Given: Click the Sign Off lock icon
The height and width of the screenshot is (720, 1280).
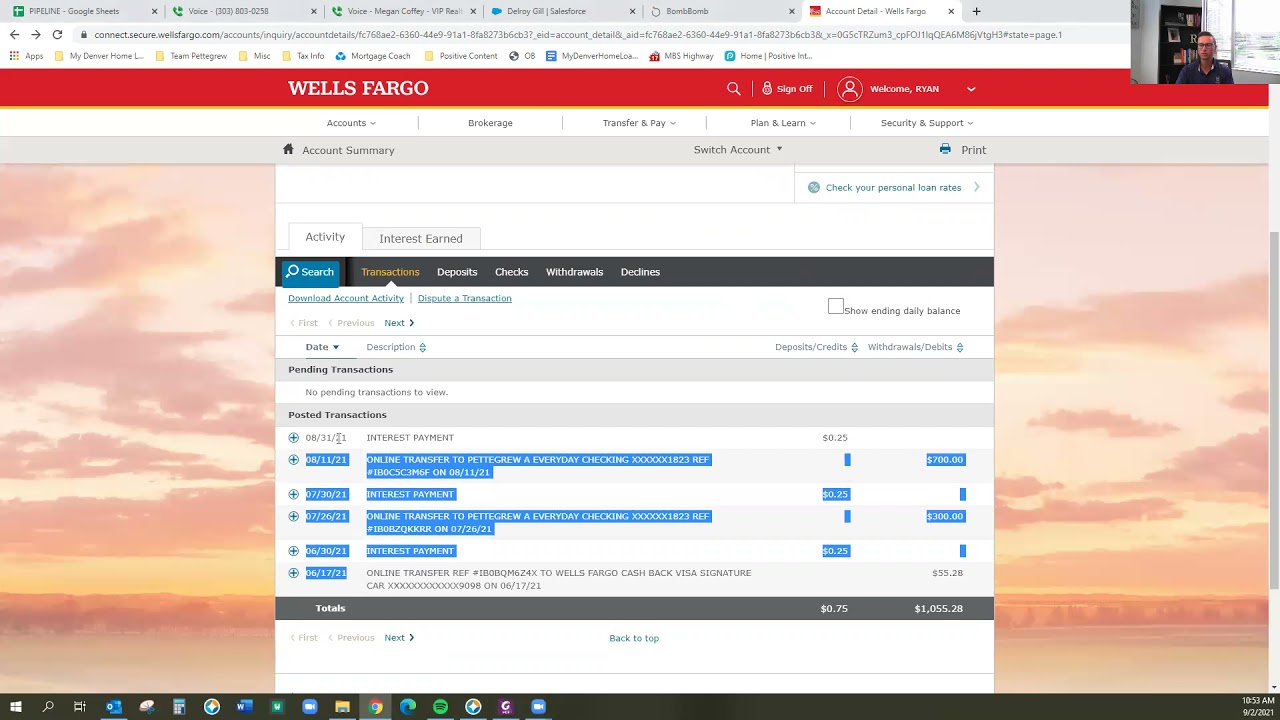Looking at the screenshot, I should coord(767,89).
